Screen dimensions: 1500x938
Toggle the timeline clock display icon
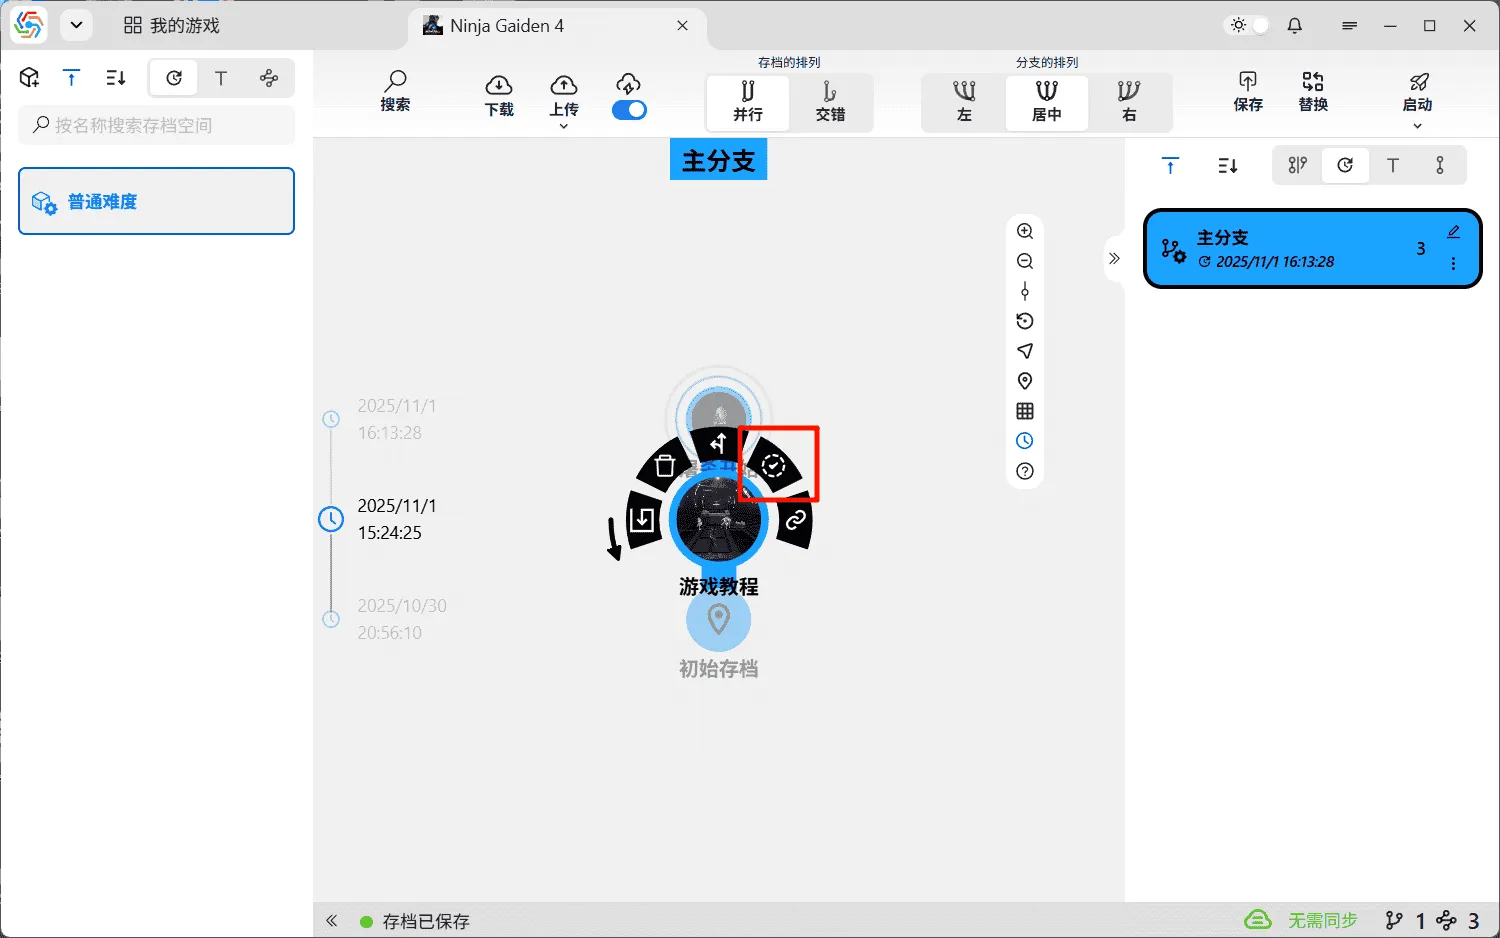tap(1025, 441)
